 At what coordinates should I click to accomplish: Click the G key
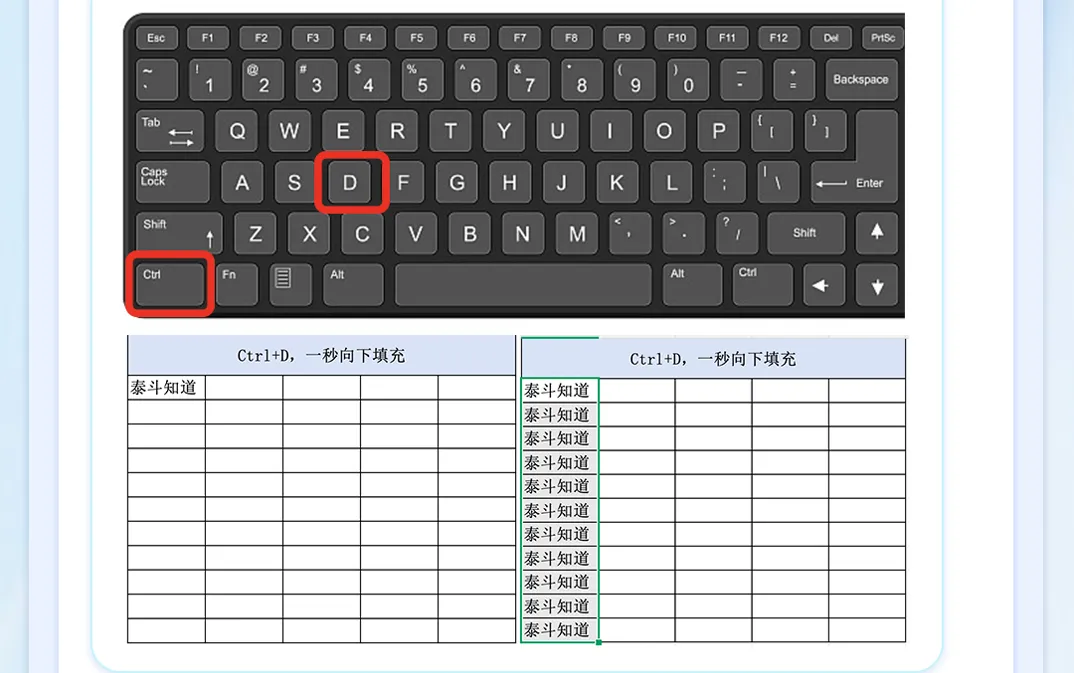[x=457, y=182]
